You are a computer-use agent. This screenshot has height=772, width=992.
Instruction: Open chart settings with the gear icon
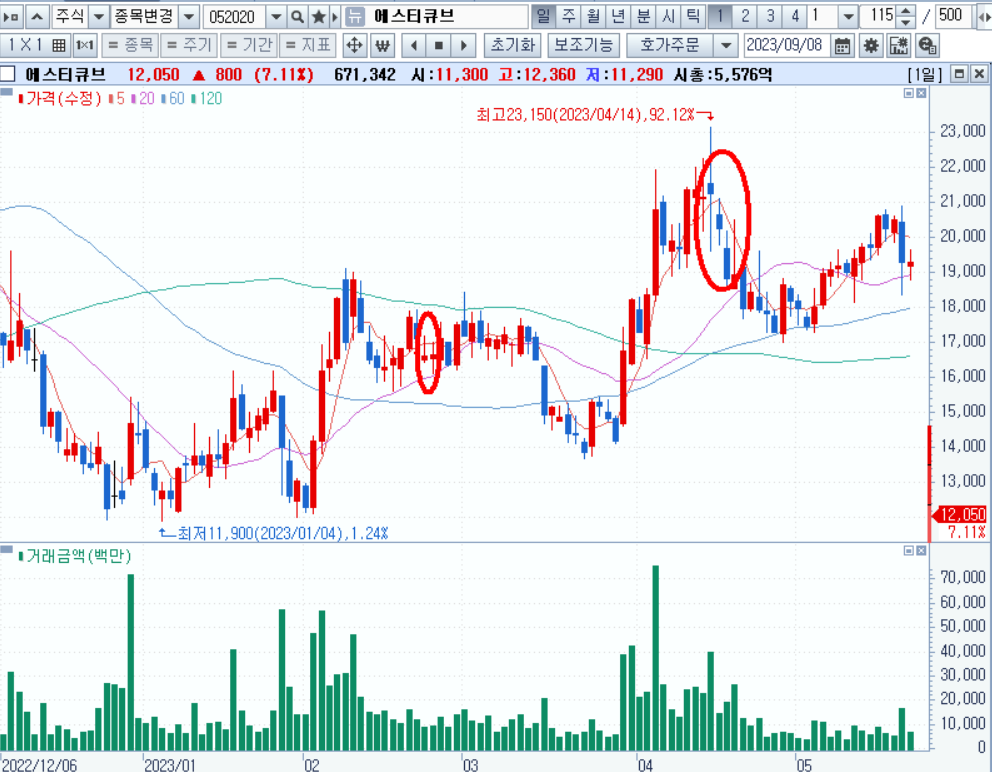[871, 46]
